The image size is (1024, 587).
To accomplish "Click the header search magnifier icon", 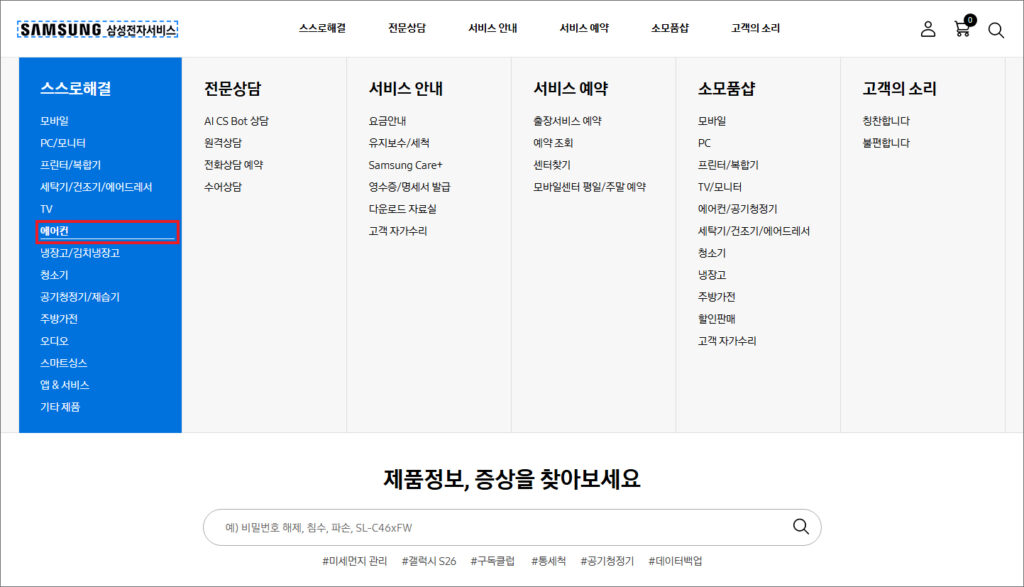I will [x=996, y=30].
